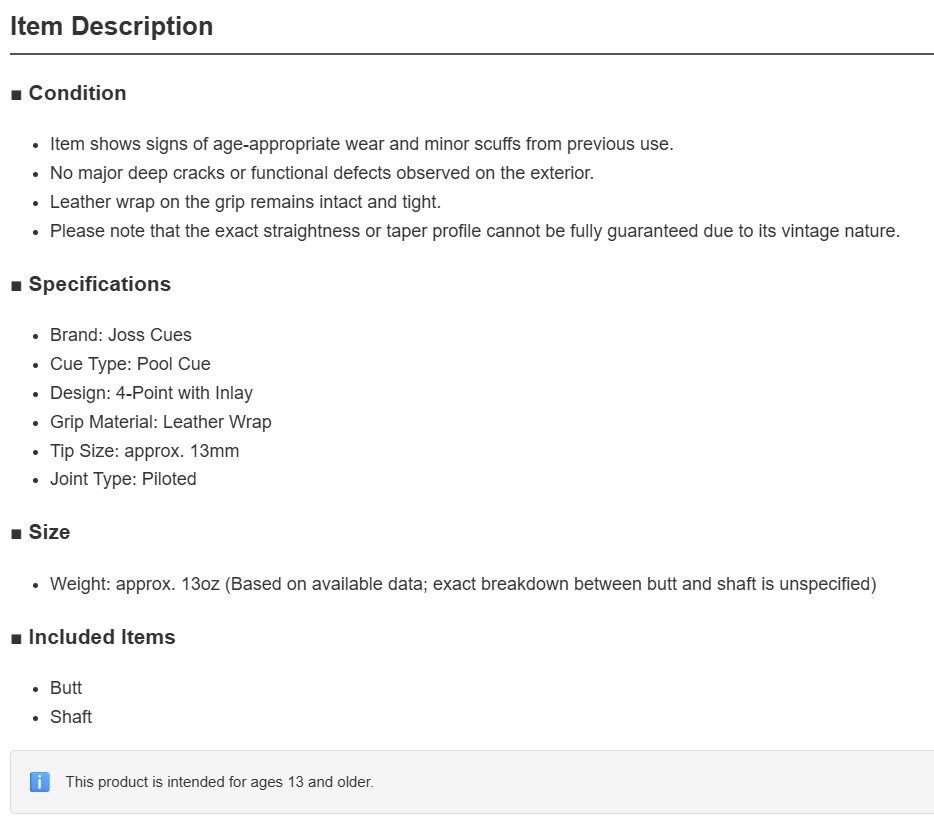Select the Design: 4-Point with Inlay text
Viewport: 934px width, 829px height.
[151, 393]
